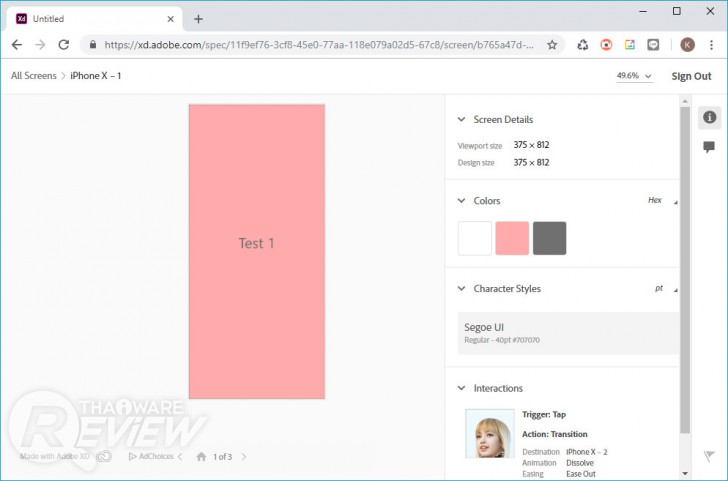Image resolution: width=728 pixels, height=481 pixels.
Task: Click the flag icon at bottom right
Action: pos(709,456)
